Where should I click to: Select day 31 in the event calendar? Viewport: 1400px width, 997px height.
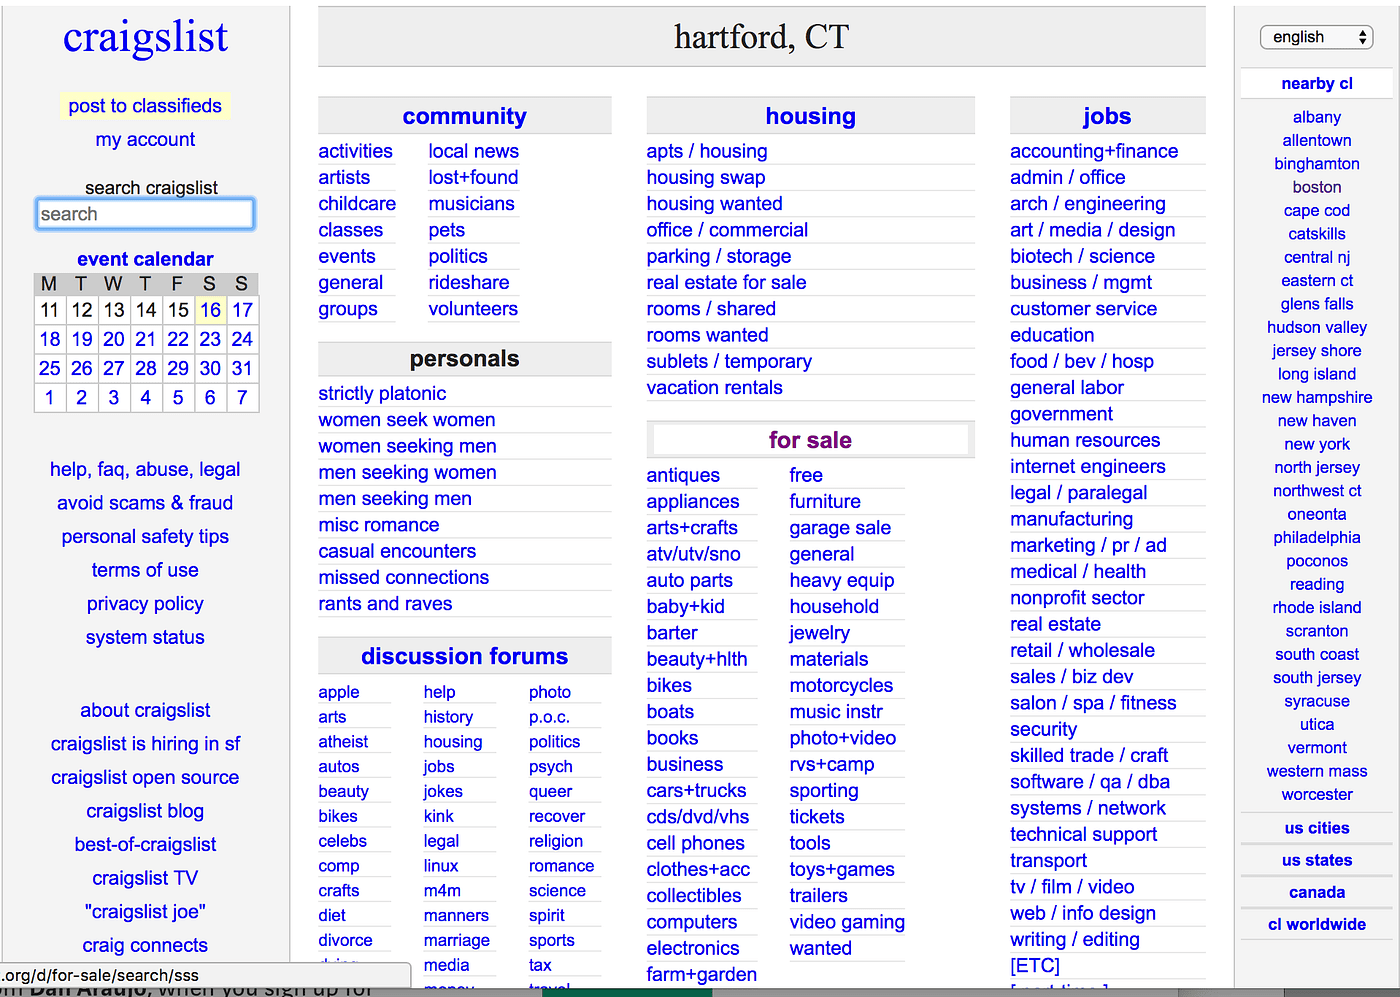coord(242,368)
